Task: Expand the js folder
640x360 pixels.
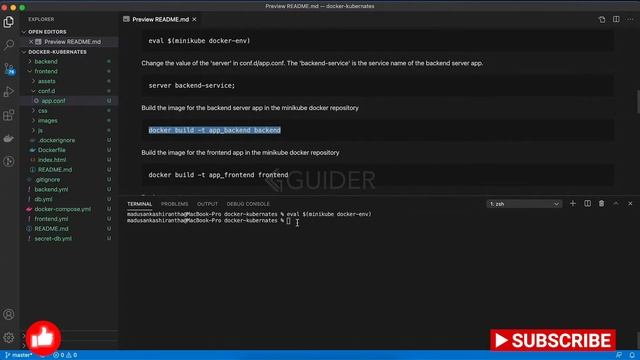Action: 40,130
